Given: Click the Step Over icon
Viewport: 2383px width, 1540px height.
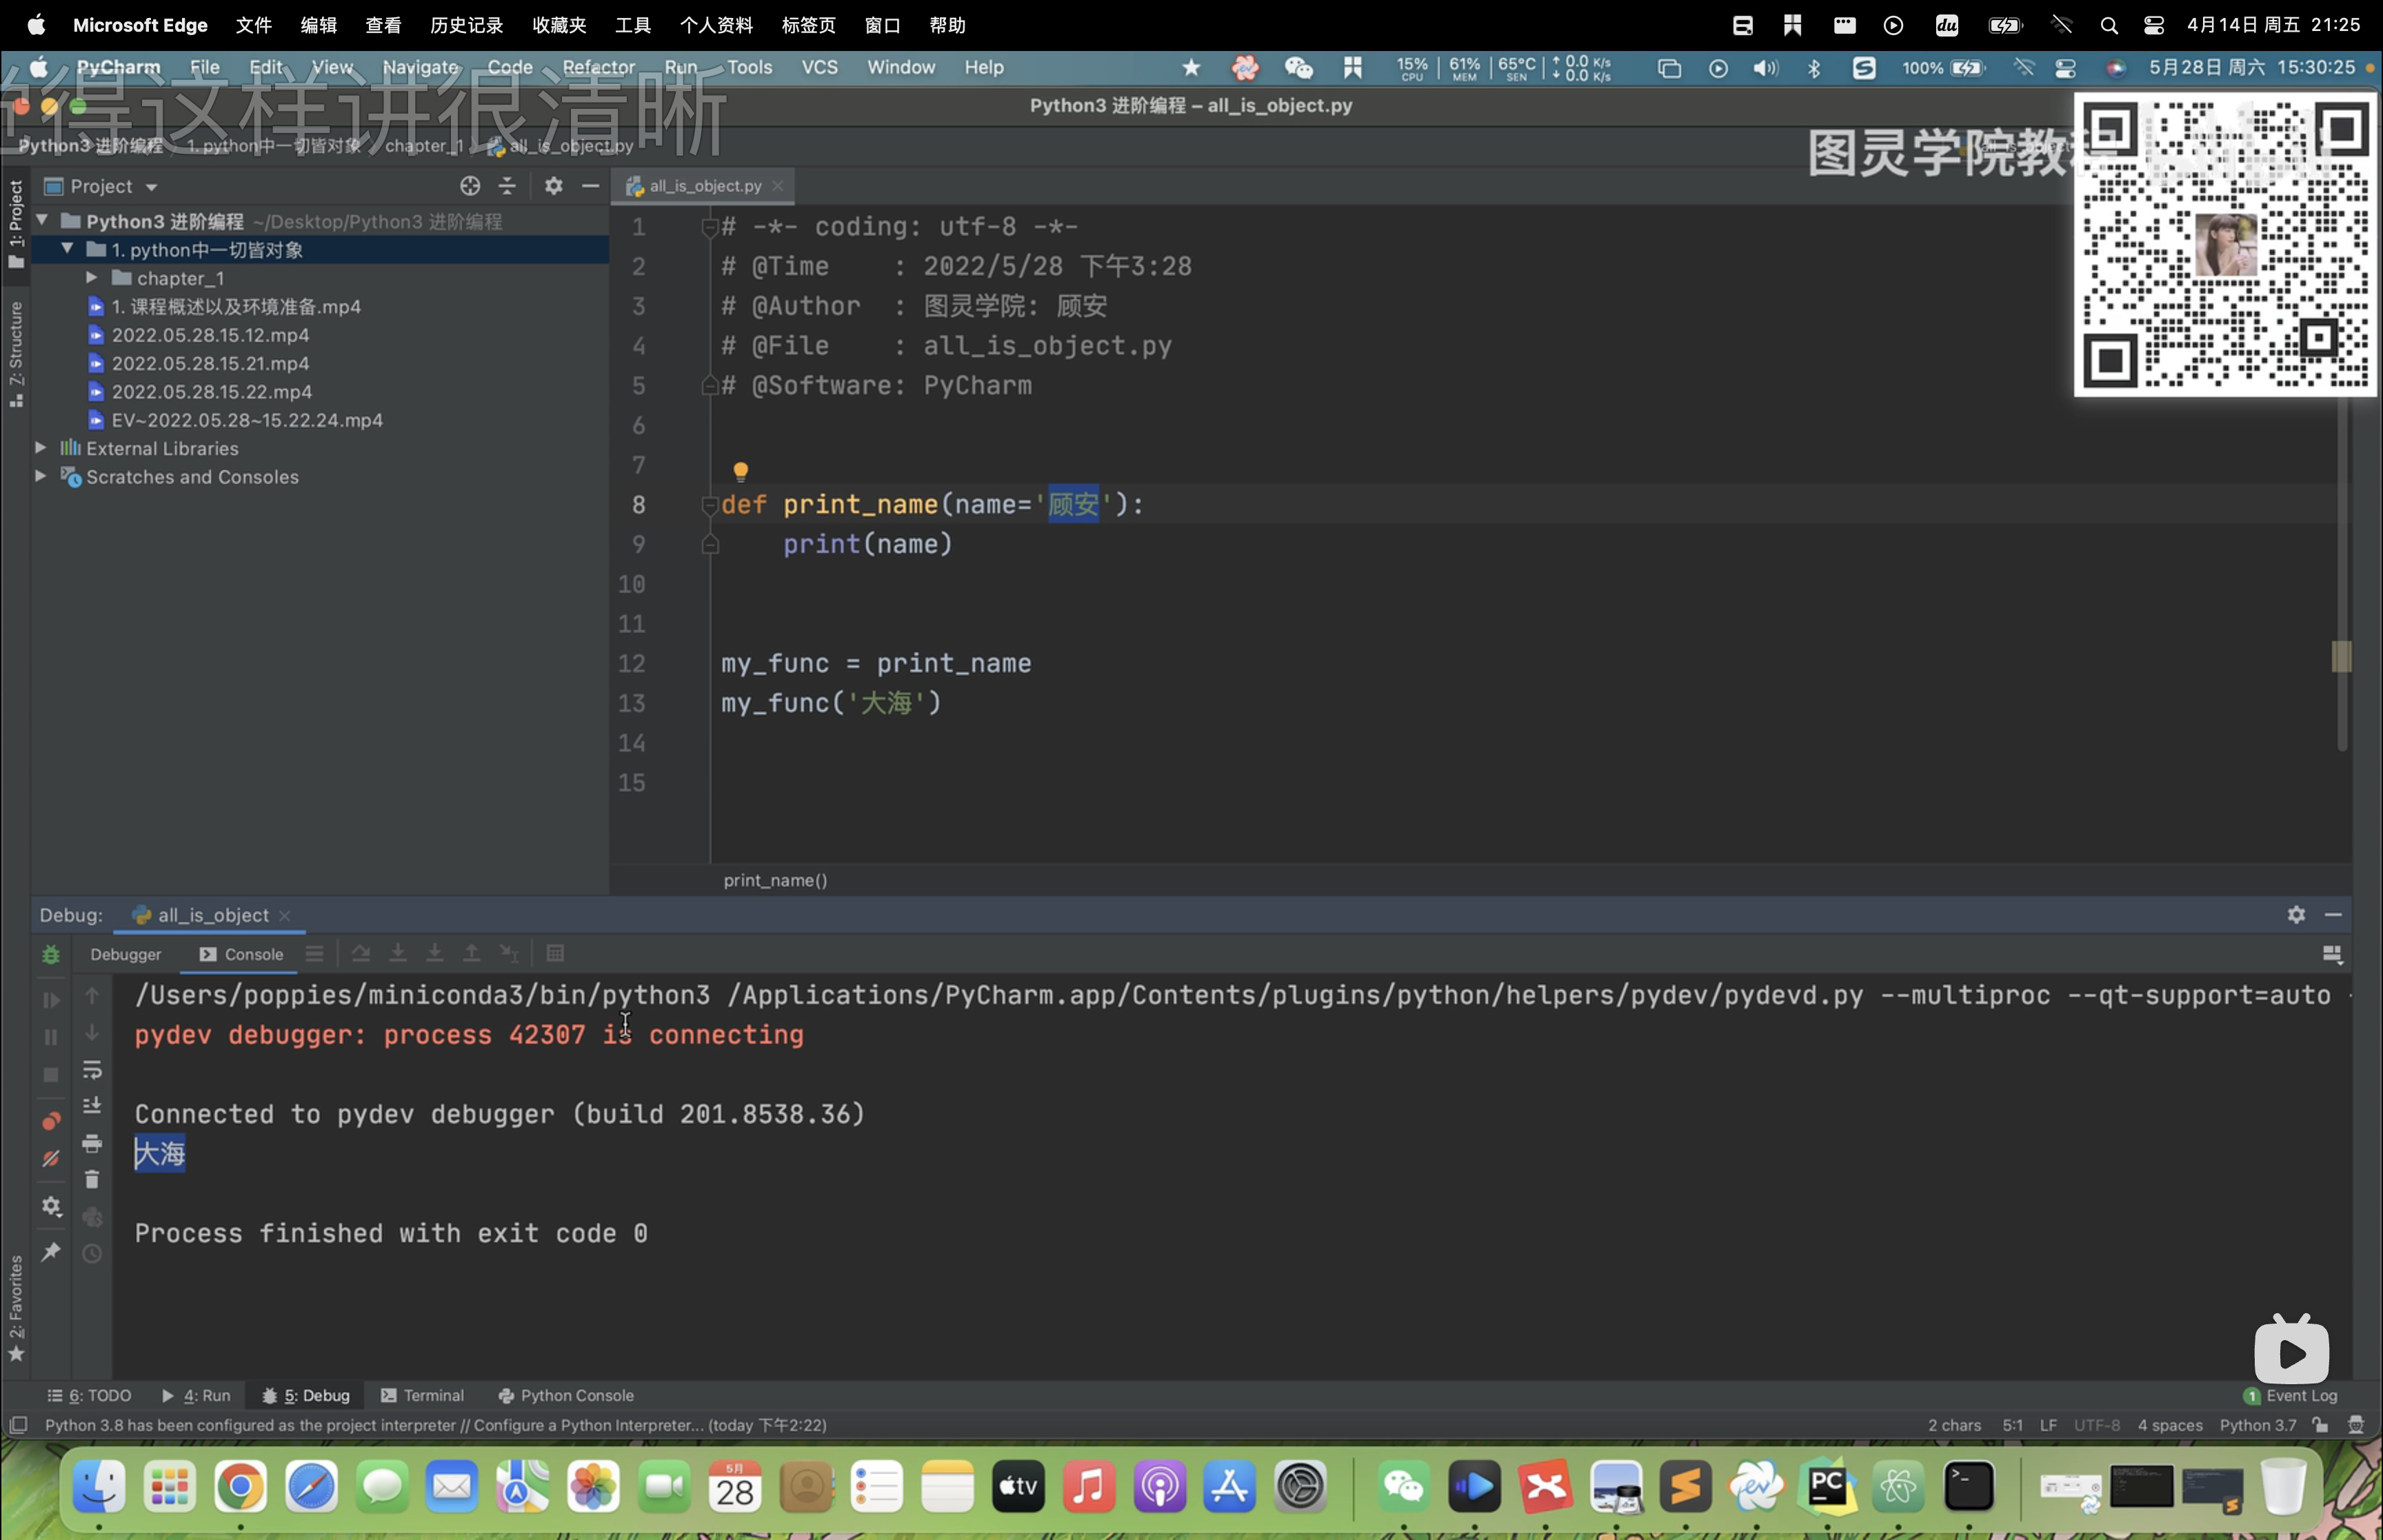Looking at the screenshot, I should click(361, 954).
